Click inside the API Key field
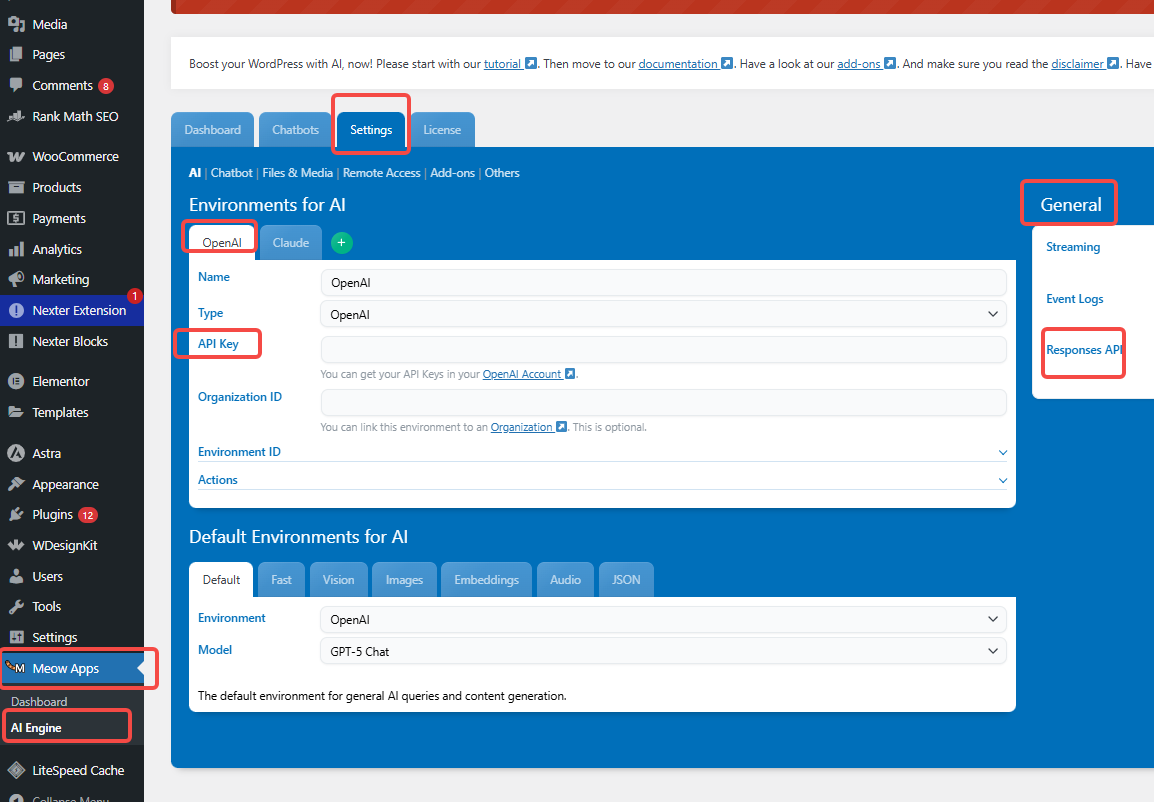 click(x=663, y=348)
